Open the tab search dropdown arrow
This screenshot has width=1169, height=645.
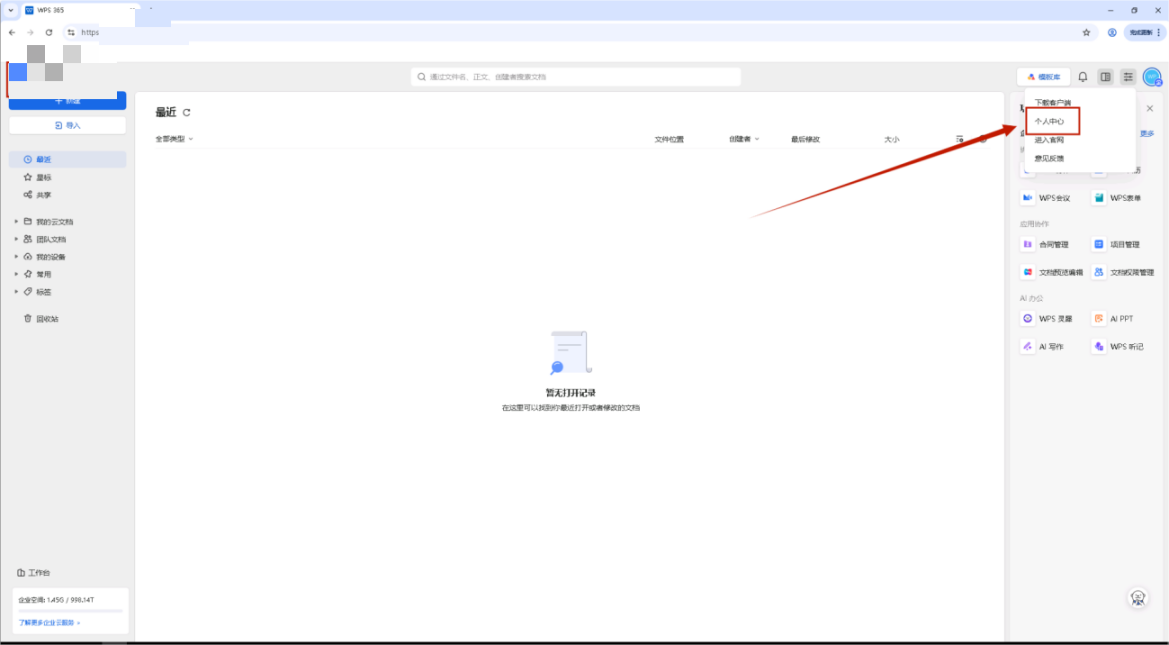click(10, 10)
